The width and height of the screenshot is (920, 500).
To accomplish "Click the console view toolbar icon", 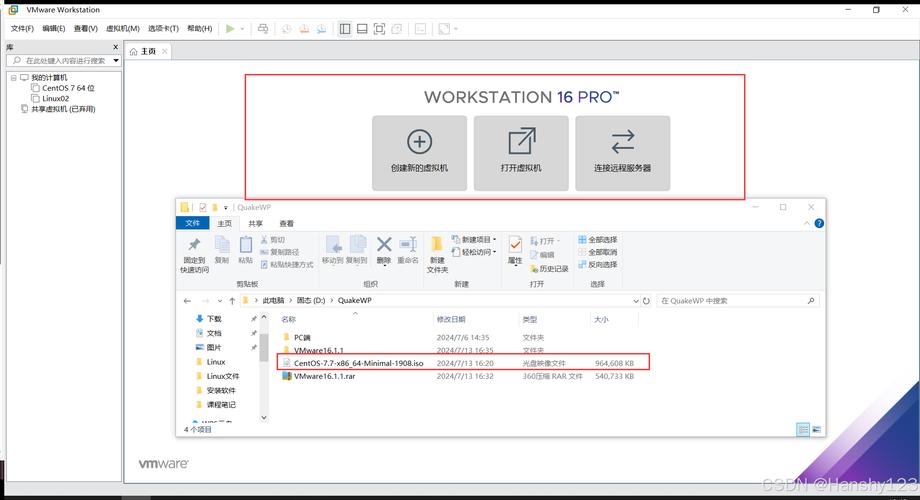I will pos(421,29).
